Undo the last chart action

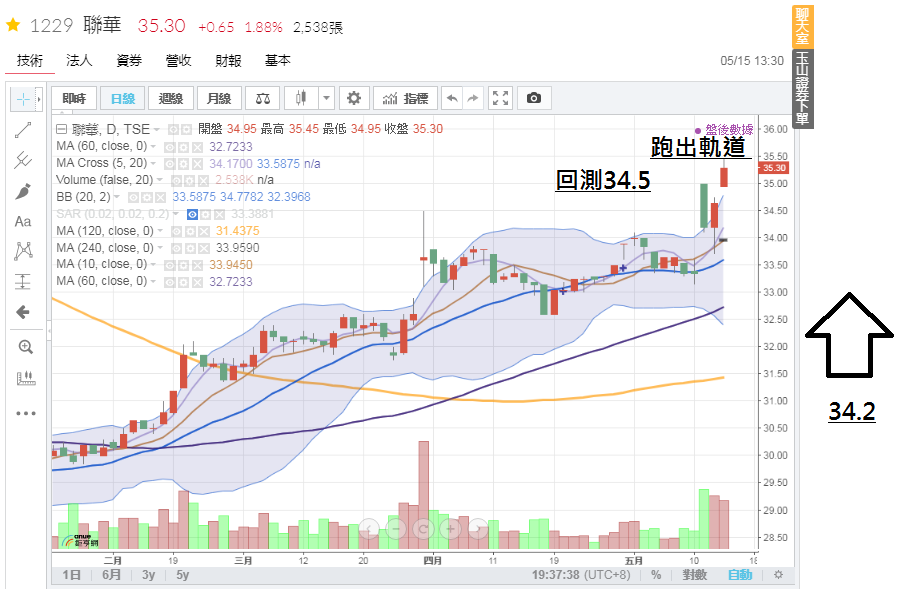pyautogui.click(x=452, y=98)
